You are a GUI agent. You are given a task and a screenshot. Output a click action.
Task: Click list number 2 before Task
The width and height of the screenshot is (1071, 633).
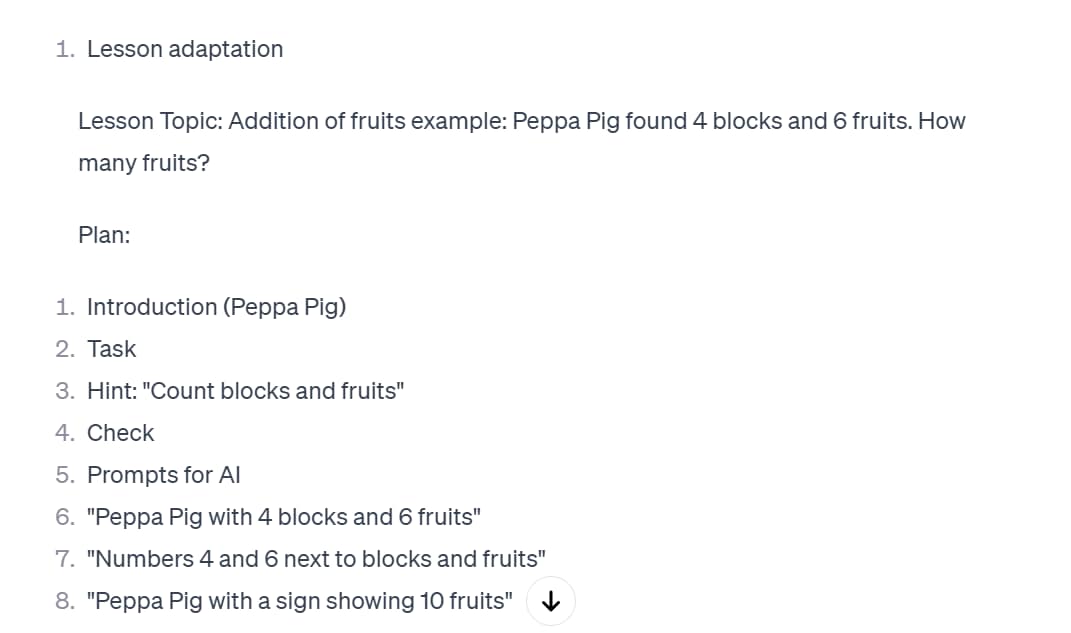pos(65,349)
